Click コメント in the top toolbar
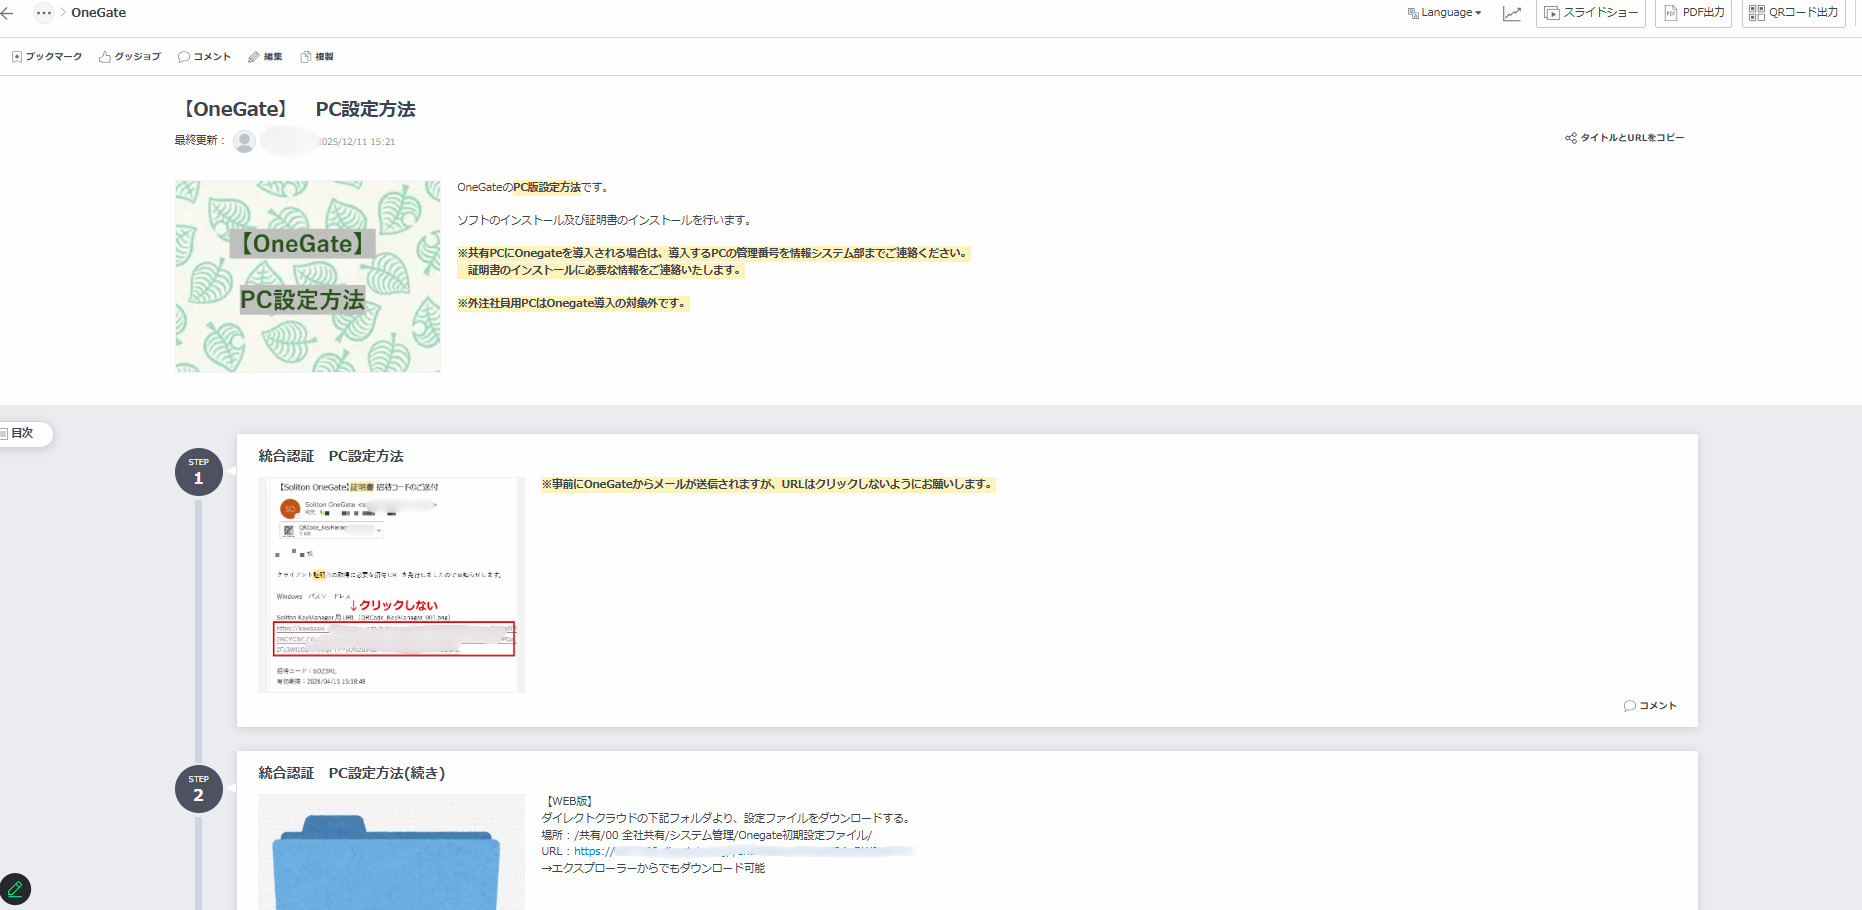The height and width of the screenshot is (910, 1862). coord(204,57)
